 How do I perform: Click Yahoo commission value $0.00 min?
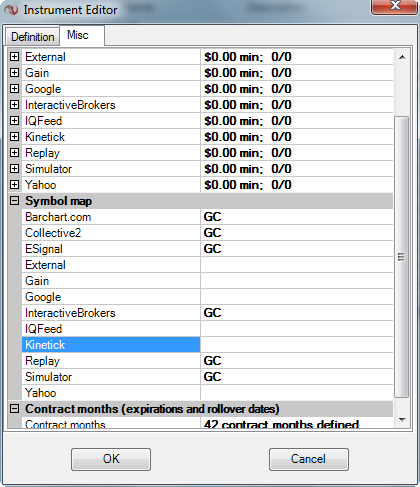point(297,185)
